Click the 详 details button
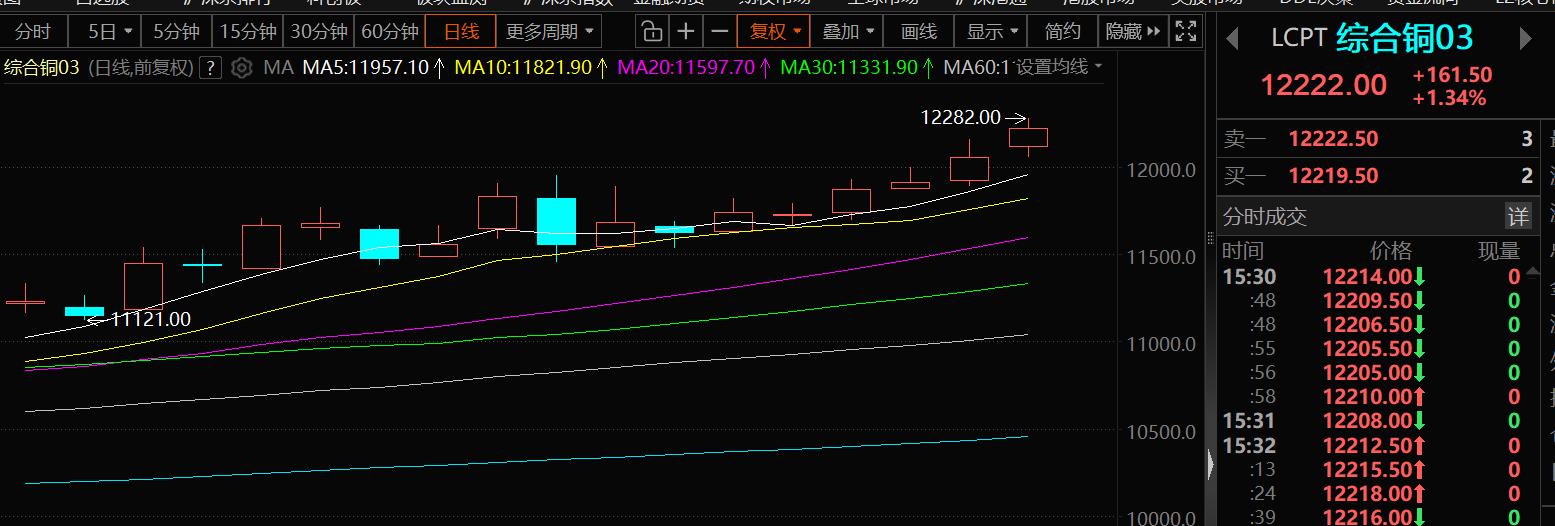The width and height of the screenshot is (1555, 526). (1518, 216)
